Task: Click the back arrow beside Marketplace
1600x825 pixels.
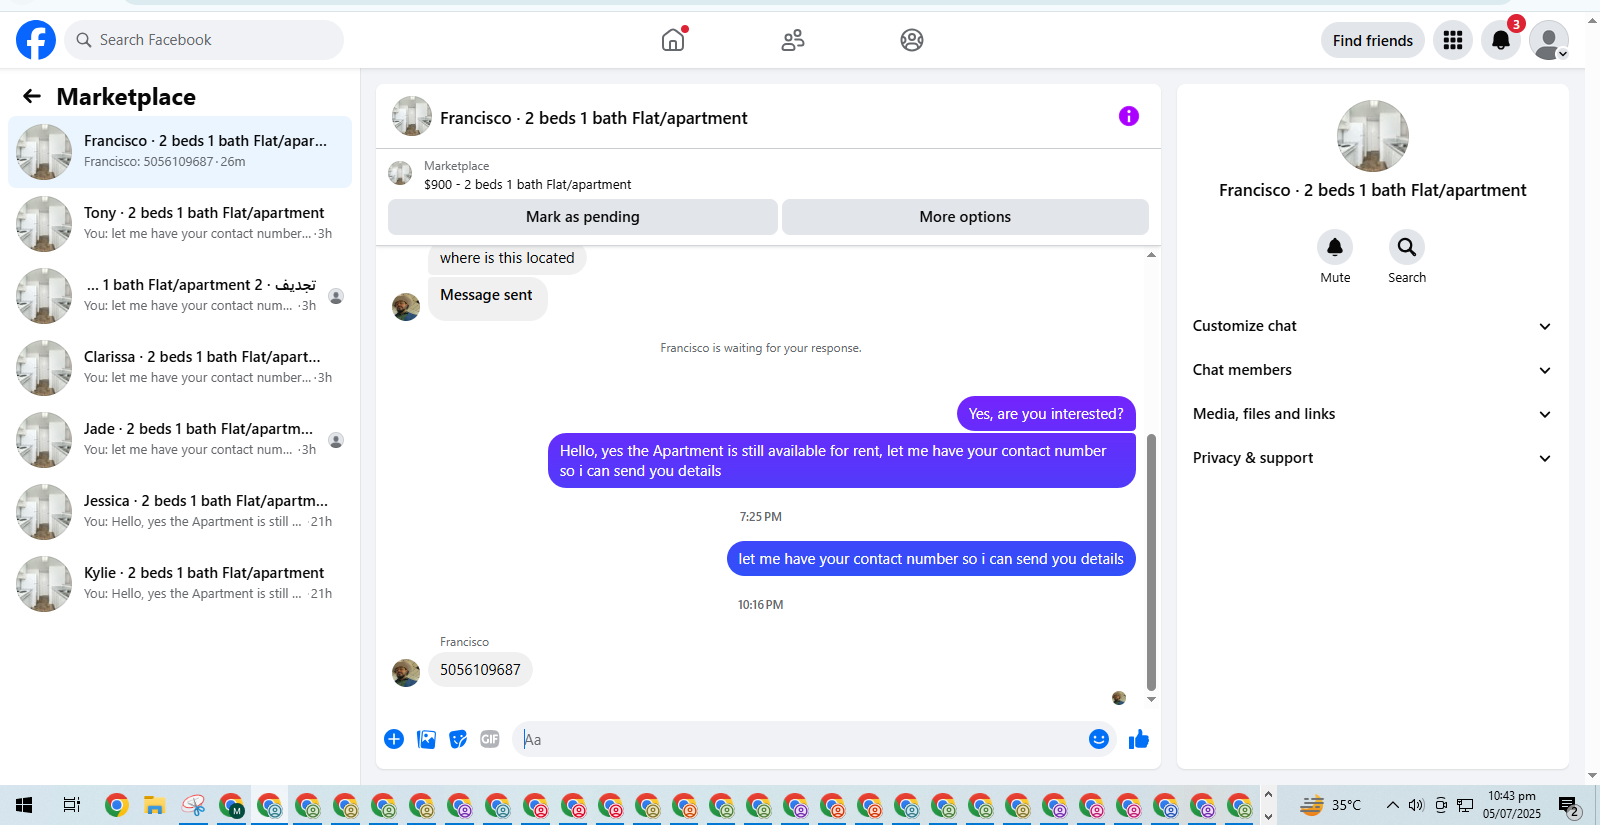Action: click(x=32, y=96)
